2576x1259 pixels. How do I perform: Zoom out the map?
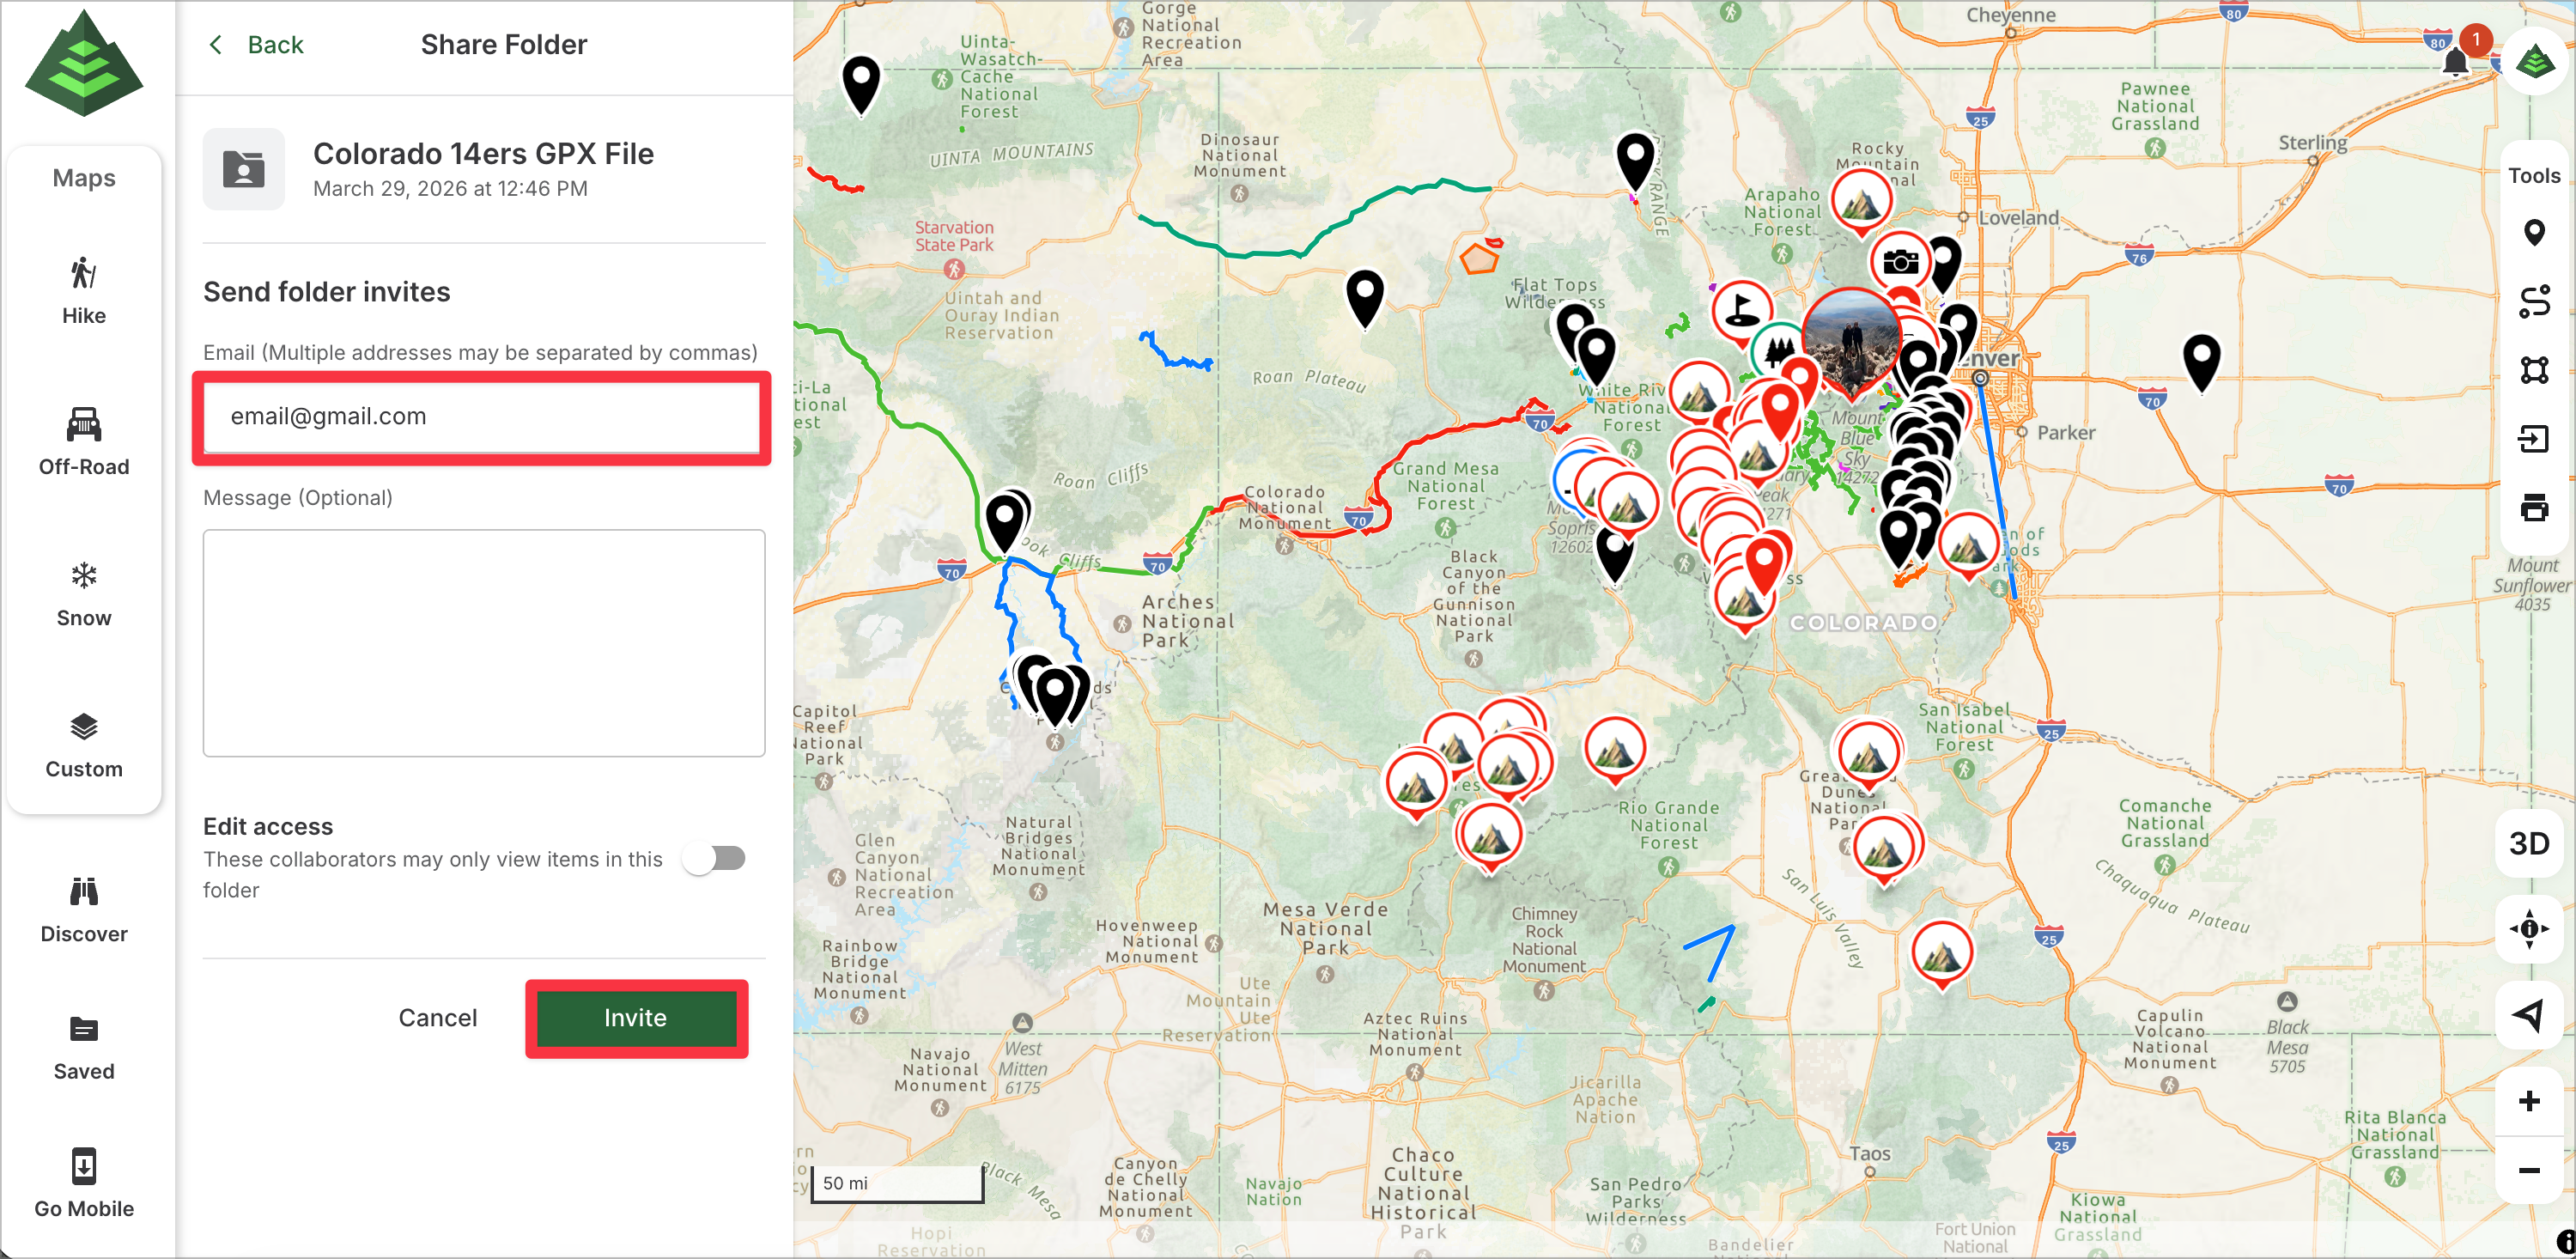coord(2529,1170)
